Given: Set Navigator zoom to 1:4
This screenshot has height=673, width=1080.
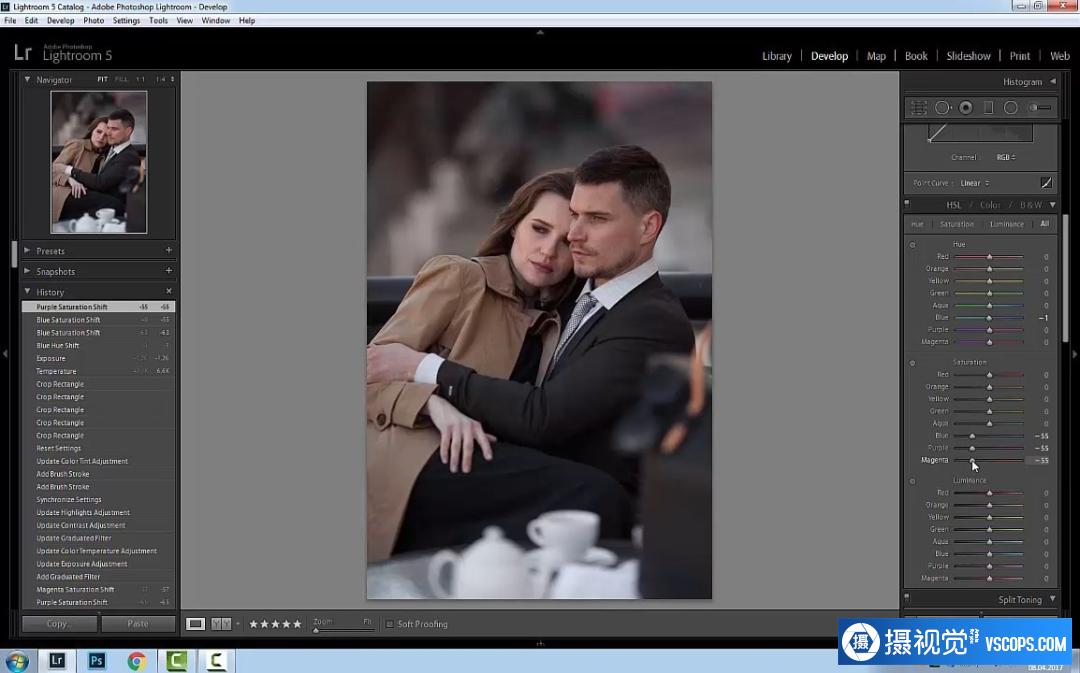Looking at the screenshot, I should [x=160, y=79].
